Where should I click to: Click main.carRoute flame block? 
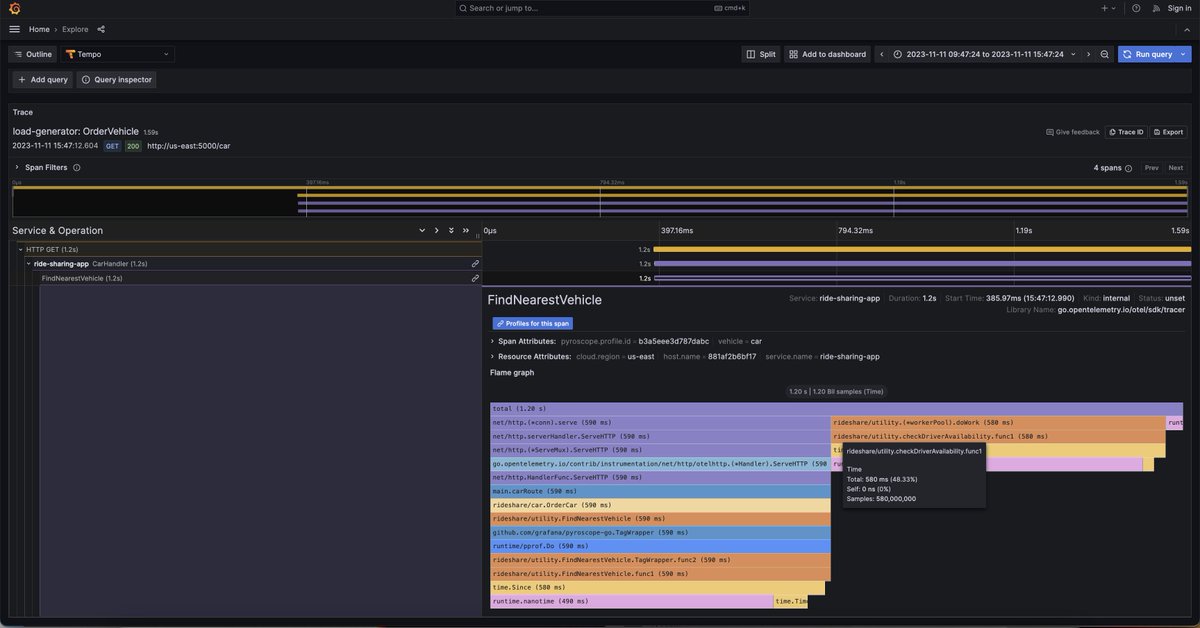[x=660, y=491]
